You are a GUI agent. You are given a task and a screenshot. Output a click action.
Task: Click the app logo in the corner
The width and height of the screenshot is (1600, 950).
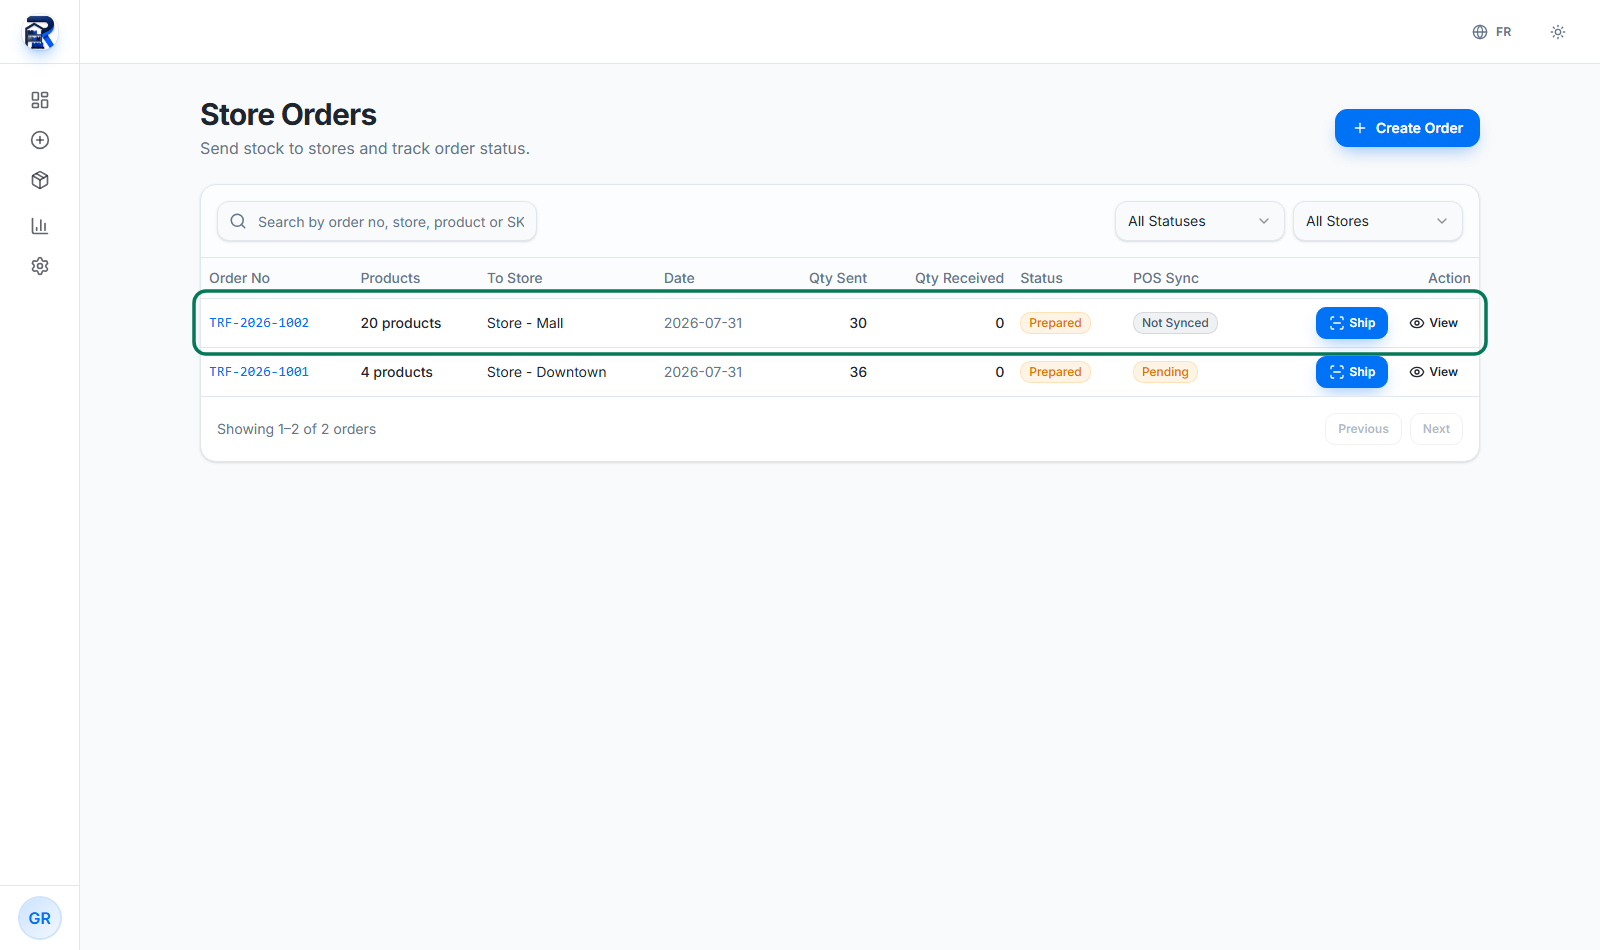40,32
